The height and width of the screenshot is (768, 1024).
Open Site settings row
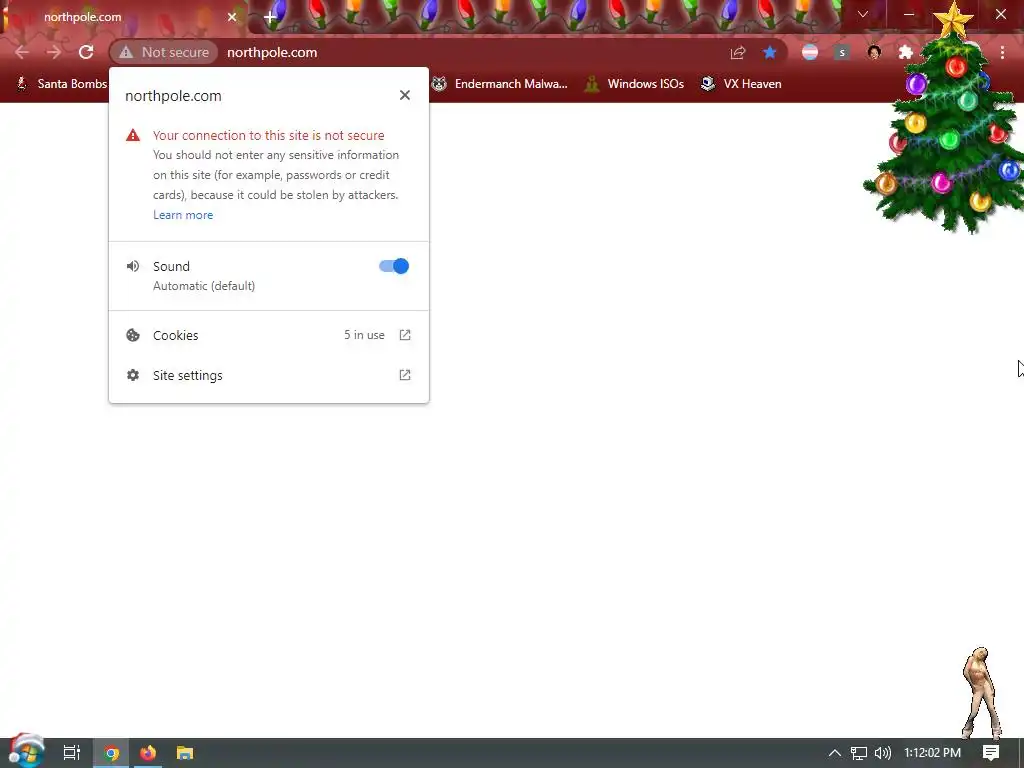(269, 376)
